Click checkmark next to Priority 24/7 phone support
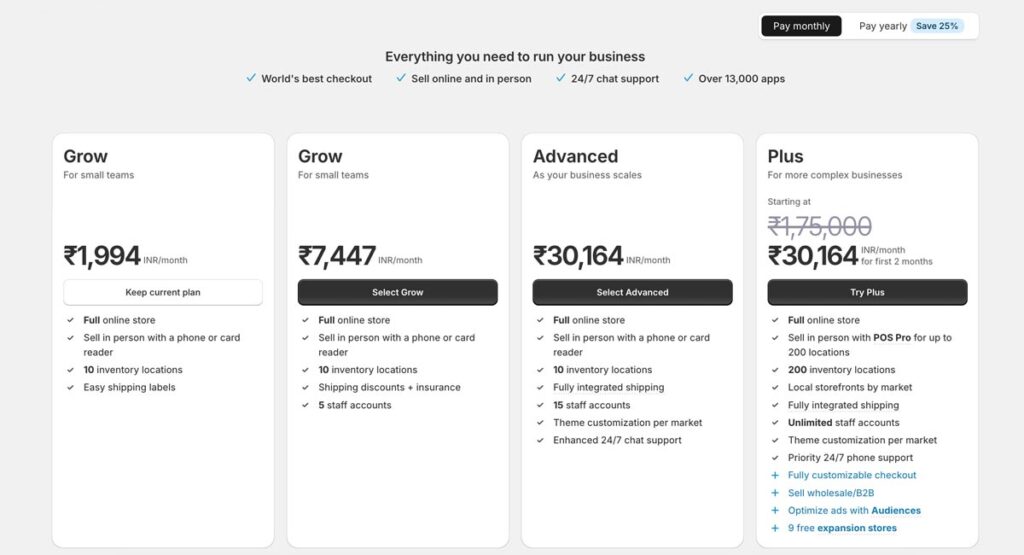Viewport: 1024px width, 555px height. [x=774, y=458]
